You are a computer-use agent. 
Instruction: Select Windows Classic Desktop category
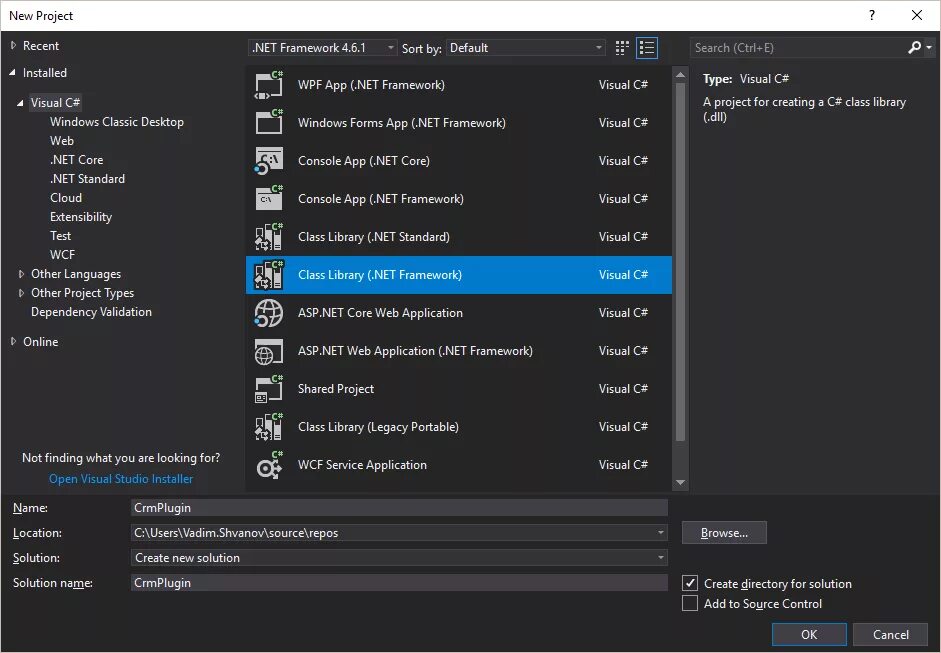tap(116, 122)
